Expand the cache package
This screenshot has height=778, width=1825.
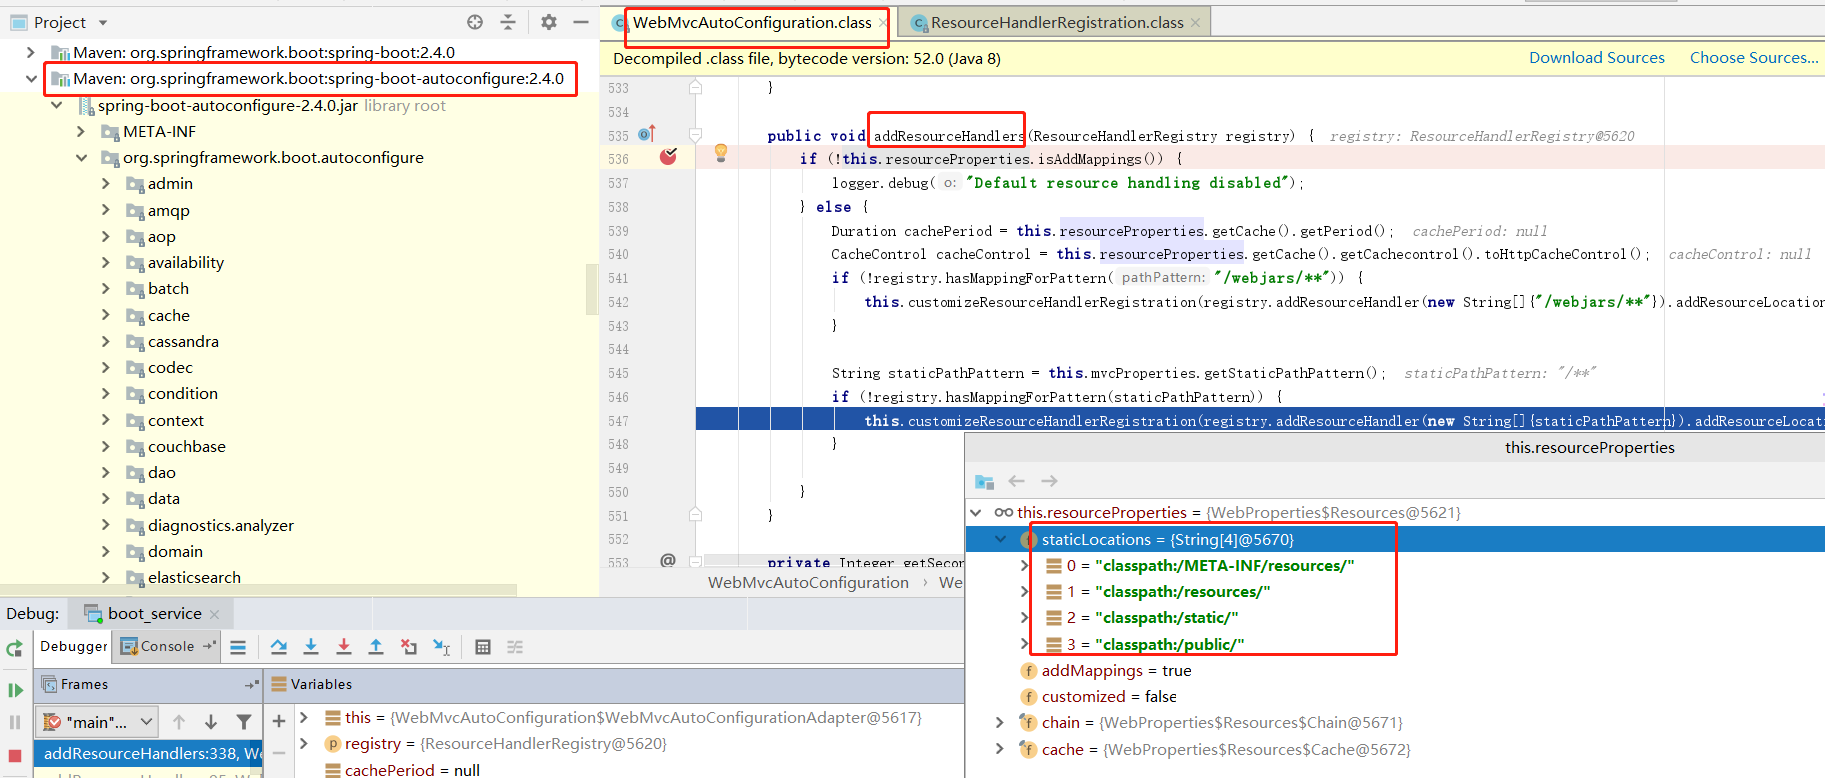click(106, 315)
